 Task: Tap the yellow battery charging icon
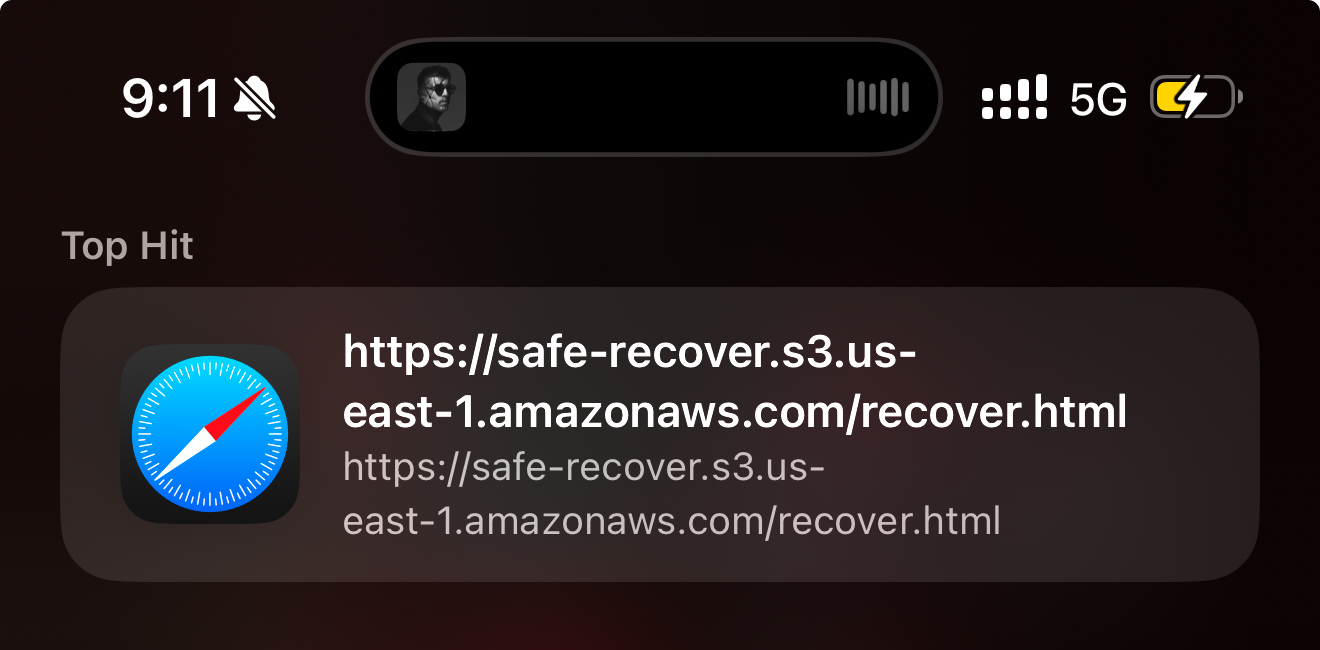click(x=1196, y=98)
